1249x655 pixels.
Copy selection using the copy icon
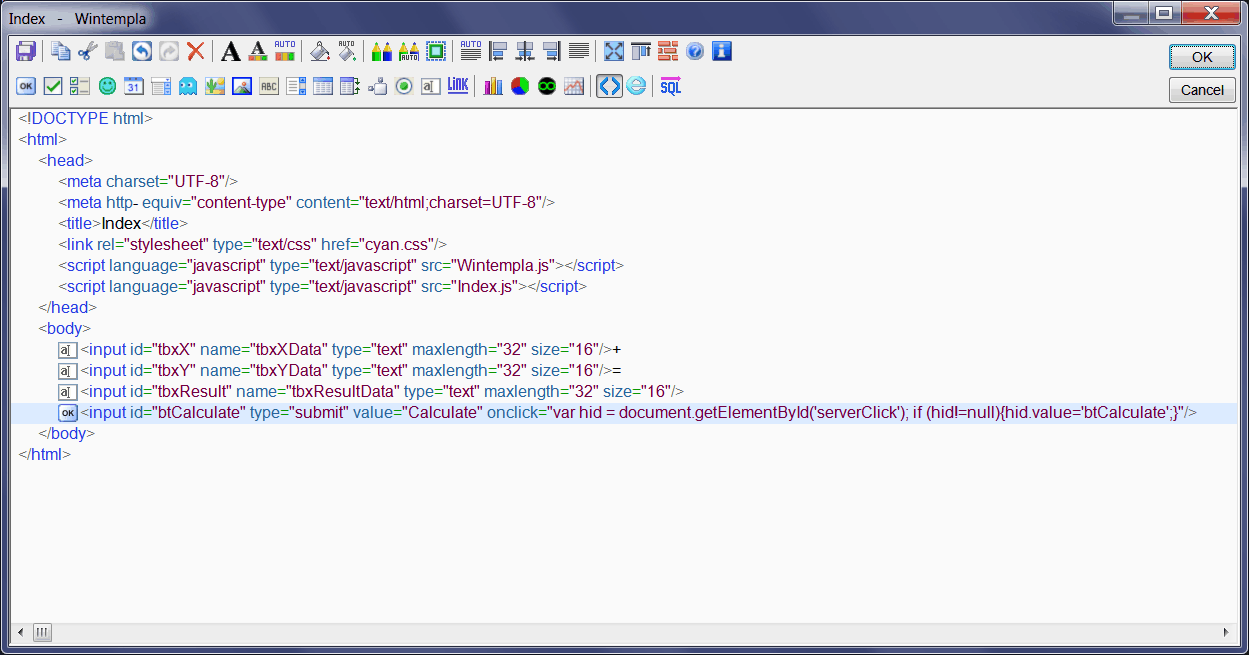62,51
